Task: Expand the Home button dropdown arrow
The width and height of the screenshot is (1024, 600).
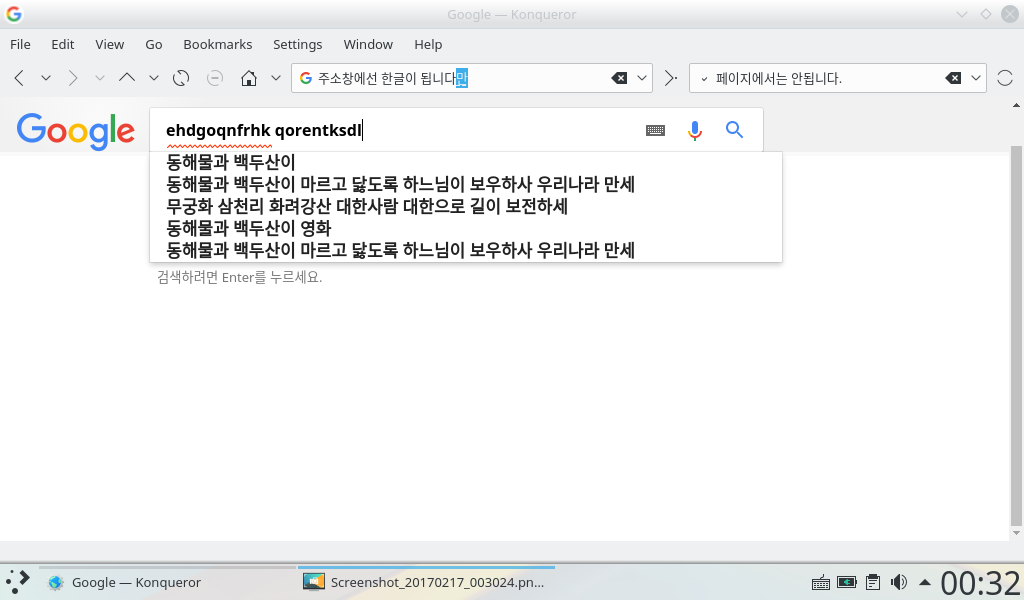Action: point(276,78)
